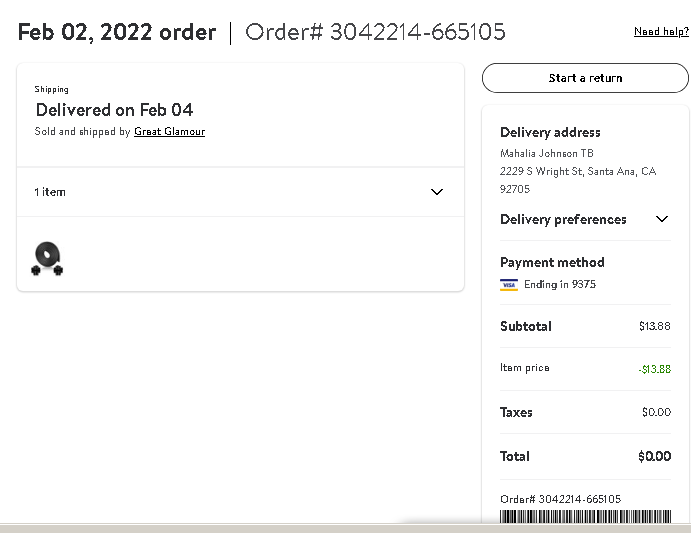Expand Delivery preferences chevron

pyautogui.click(x=661, y=219)
